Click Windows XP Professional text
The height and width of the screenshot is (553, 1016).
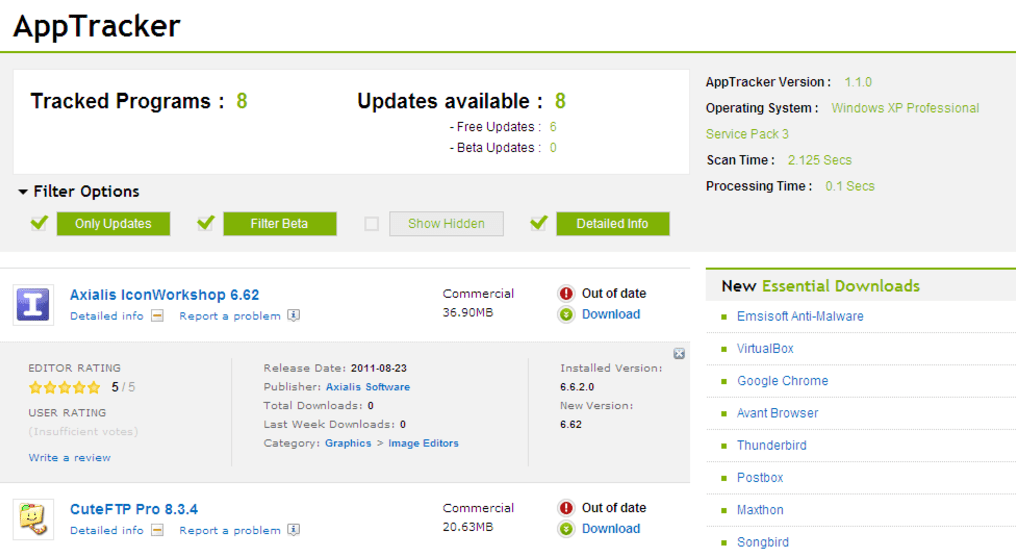pyautogui.click(x=905, y=108)
